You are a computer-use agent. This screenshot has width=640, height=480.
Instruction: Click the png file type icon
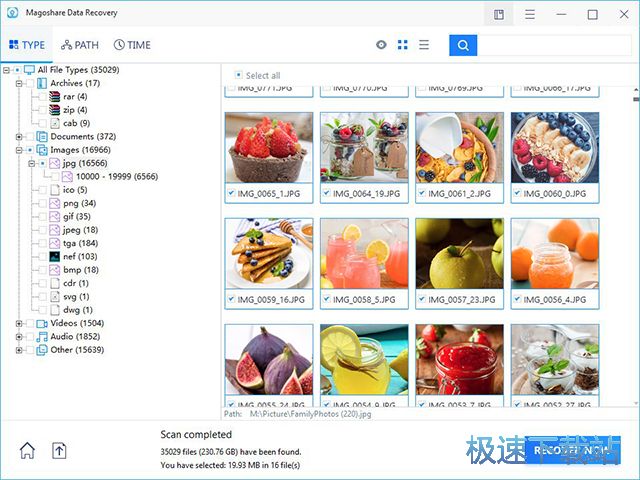(x=55, y=203)
